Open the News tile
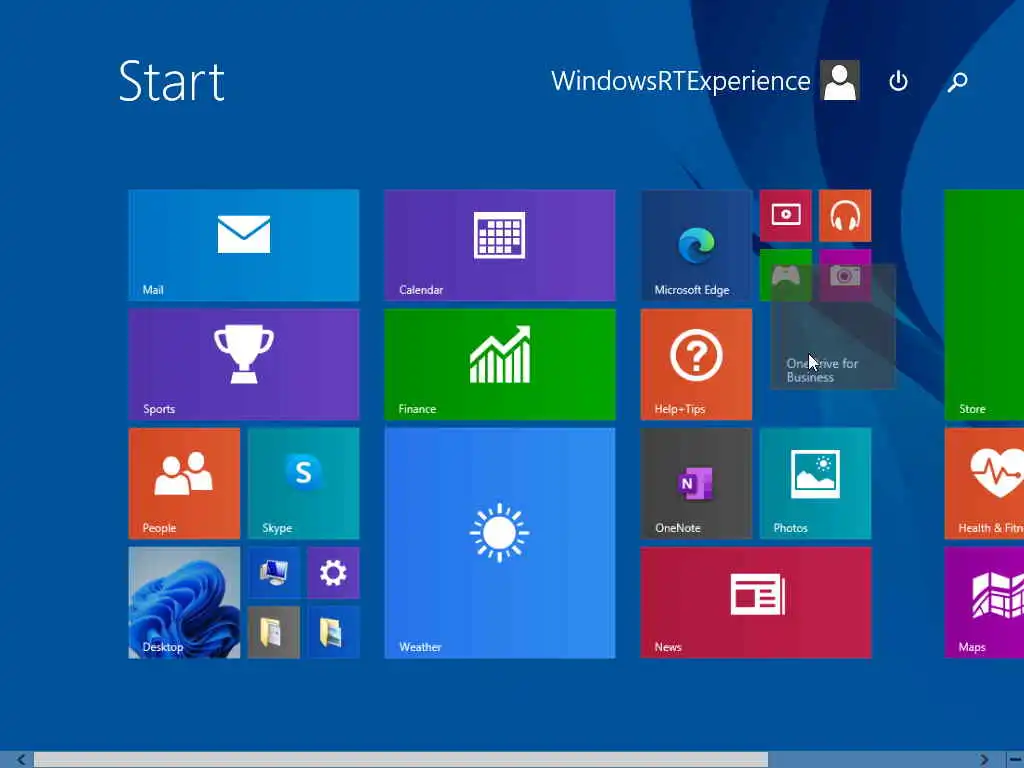 pyautogui.click(x=756, y=603)
